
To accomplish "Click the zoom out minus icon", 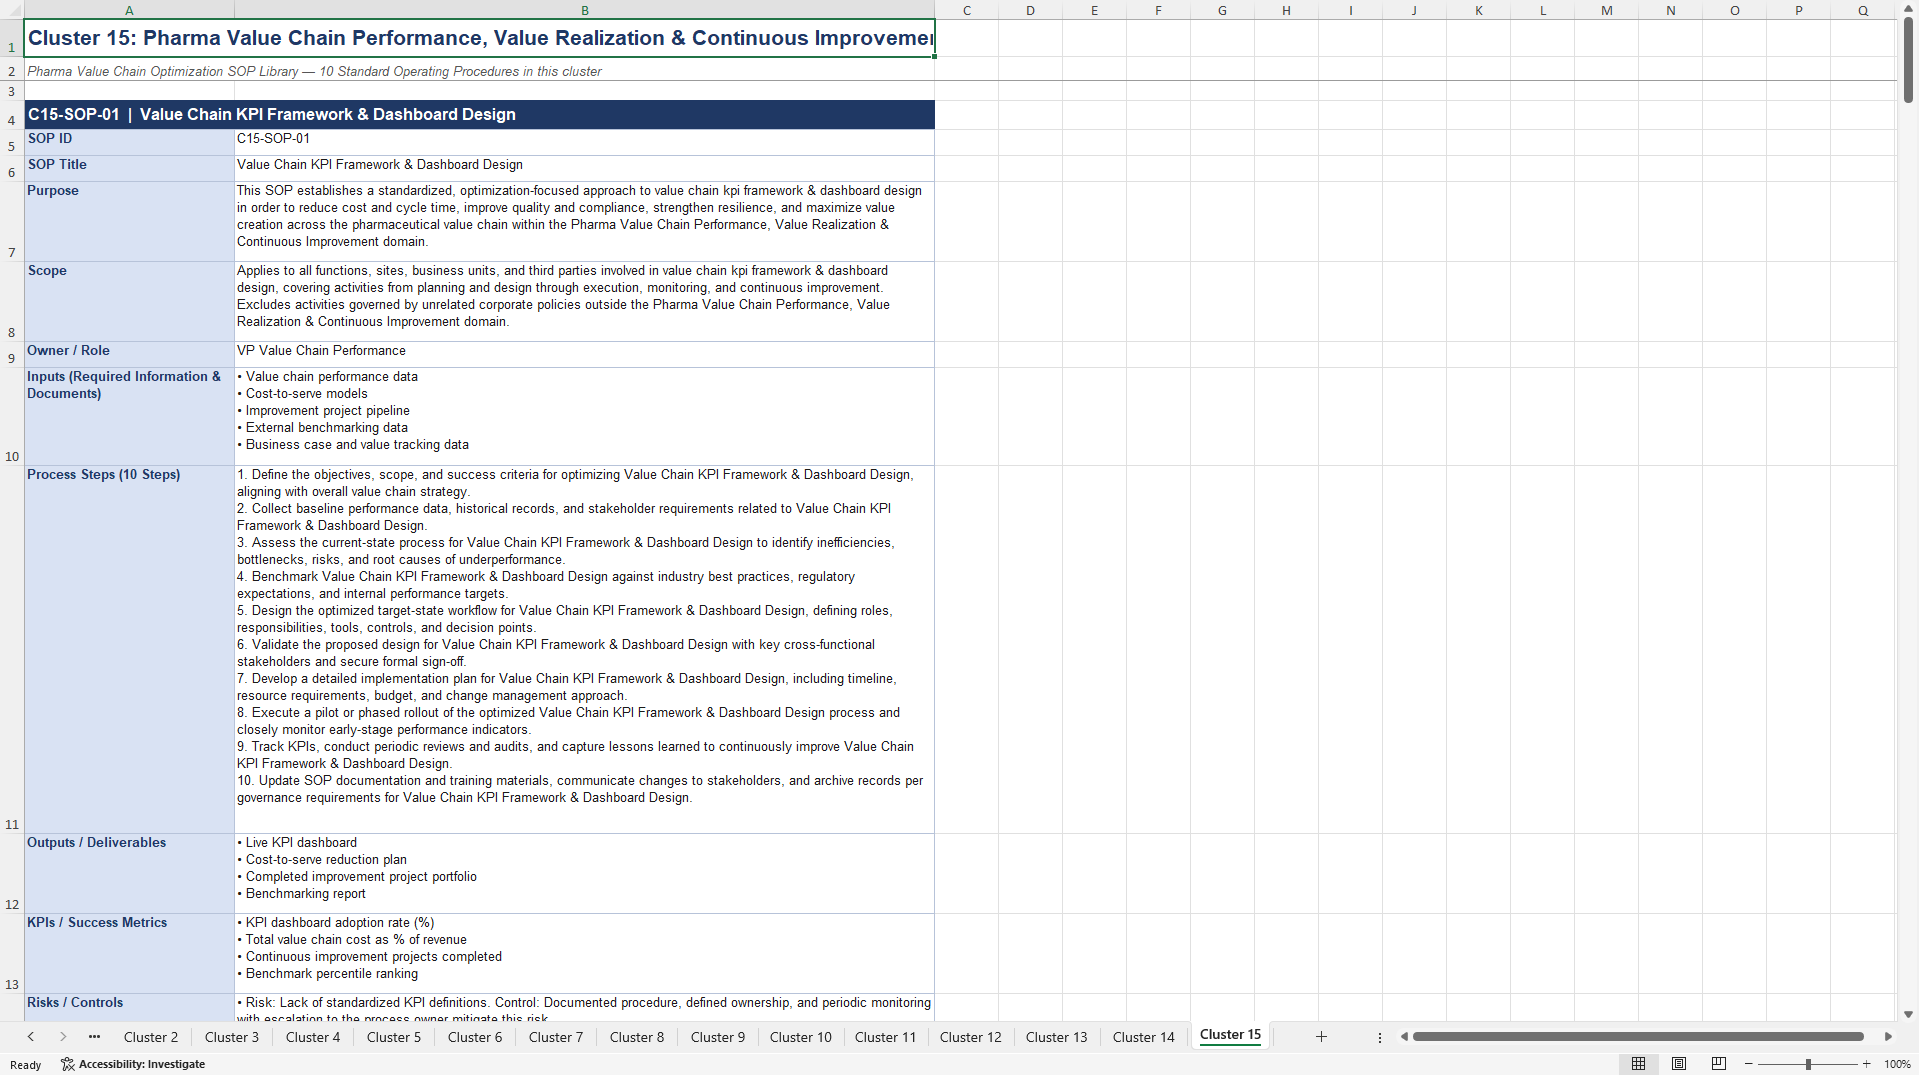I will 1749,1064.
